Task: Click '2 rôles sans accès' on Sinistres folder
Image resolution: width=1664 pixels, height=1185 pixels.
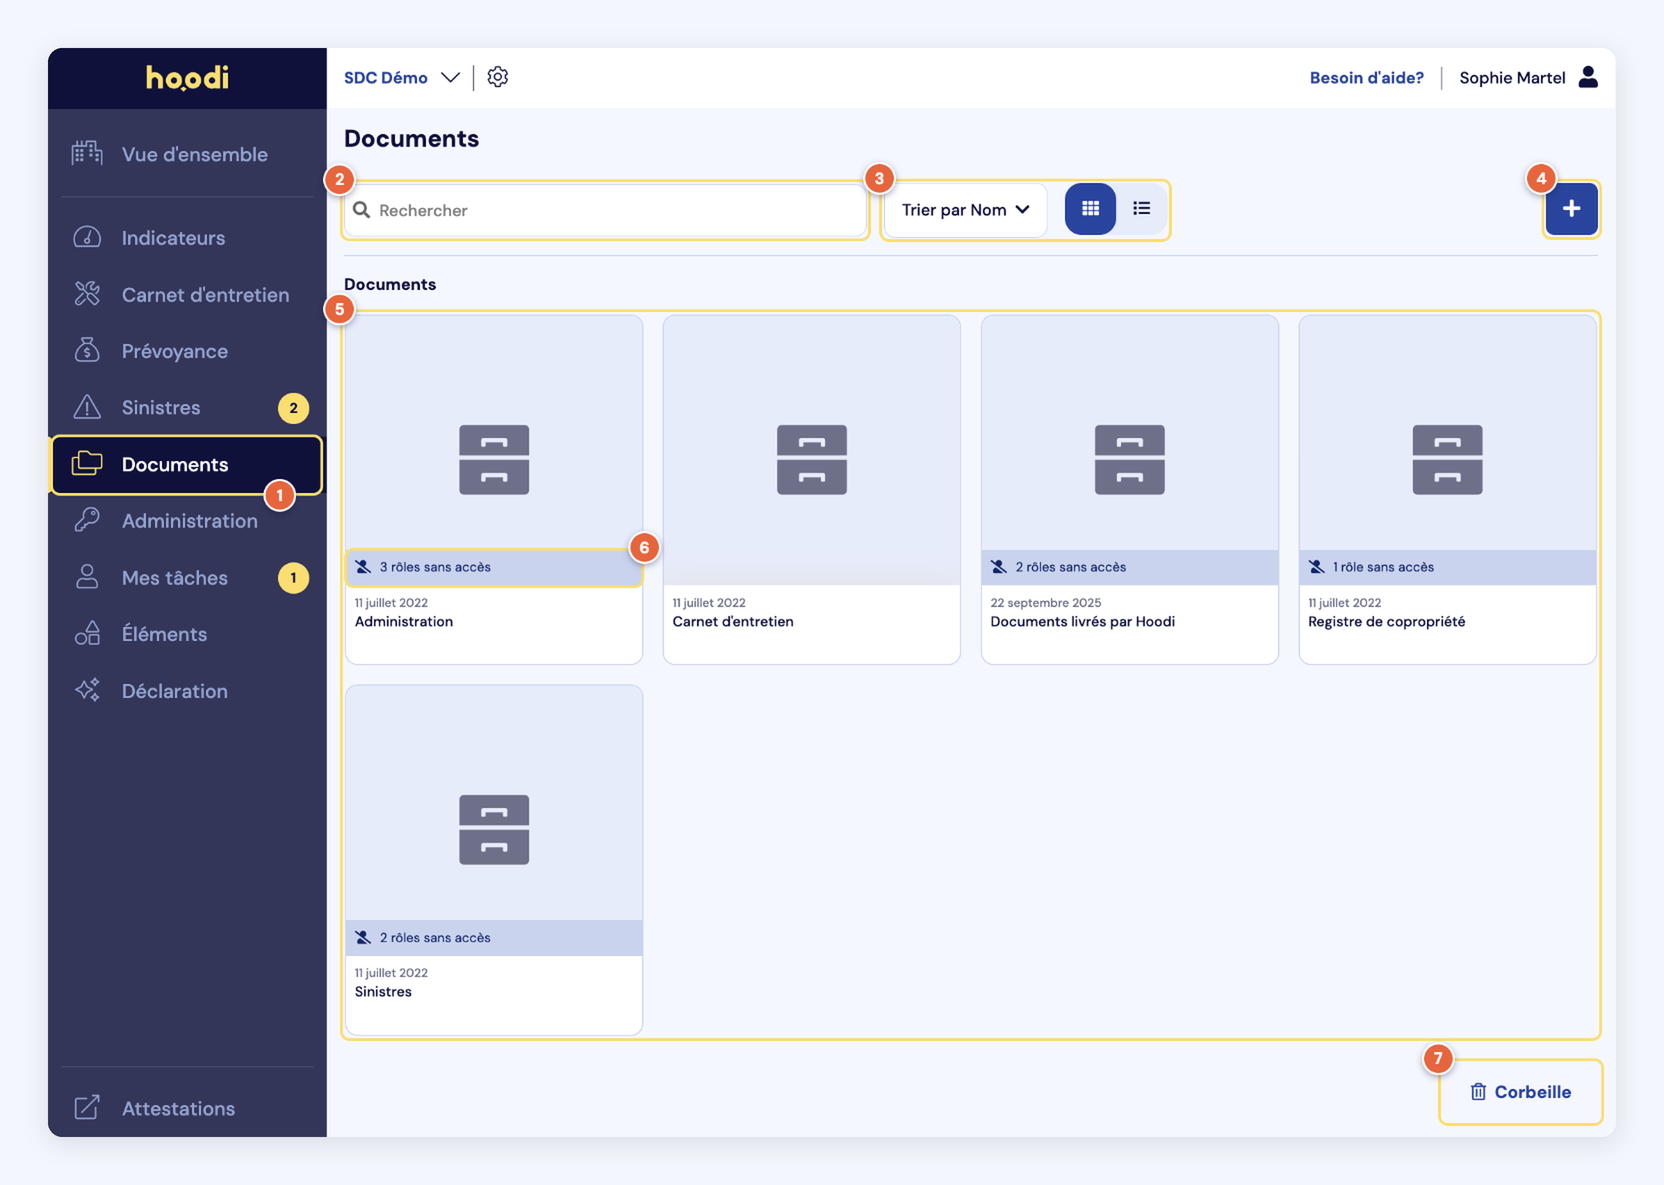Action: pyautogui.click(x=494, y=938)
